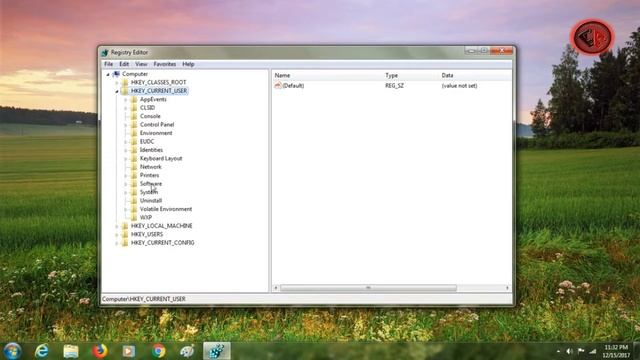Open the Help menu

188,64
